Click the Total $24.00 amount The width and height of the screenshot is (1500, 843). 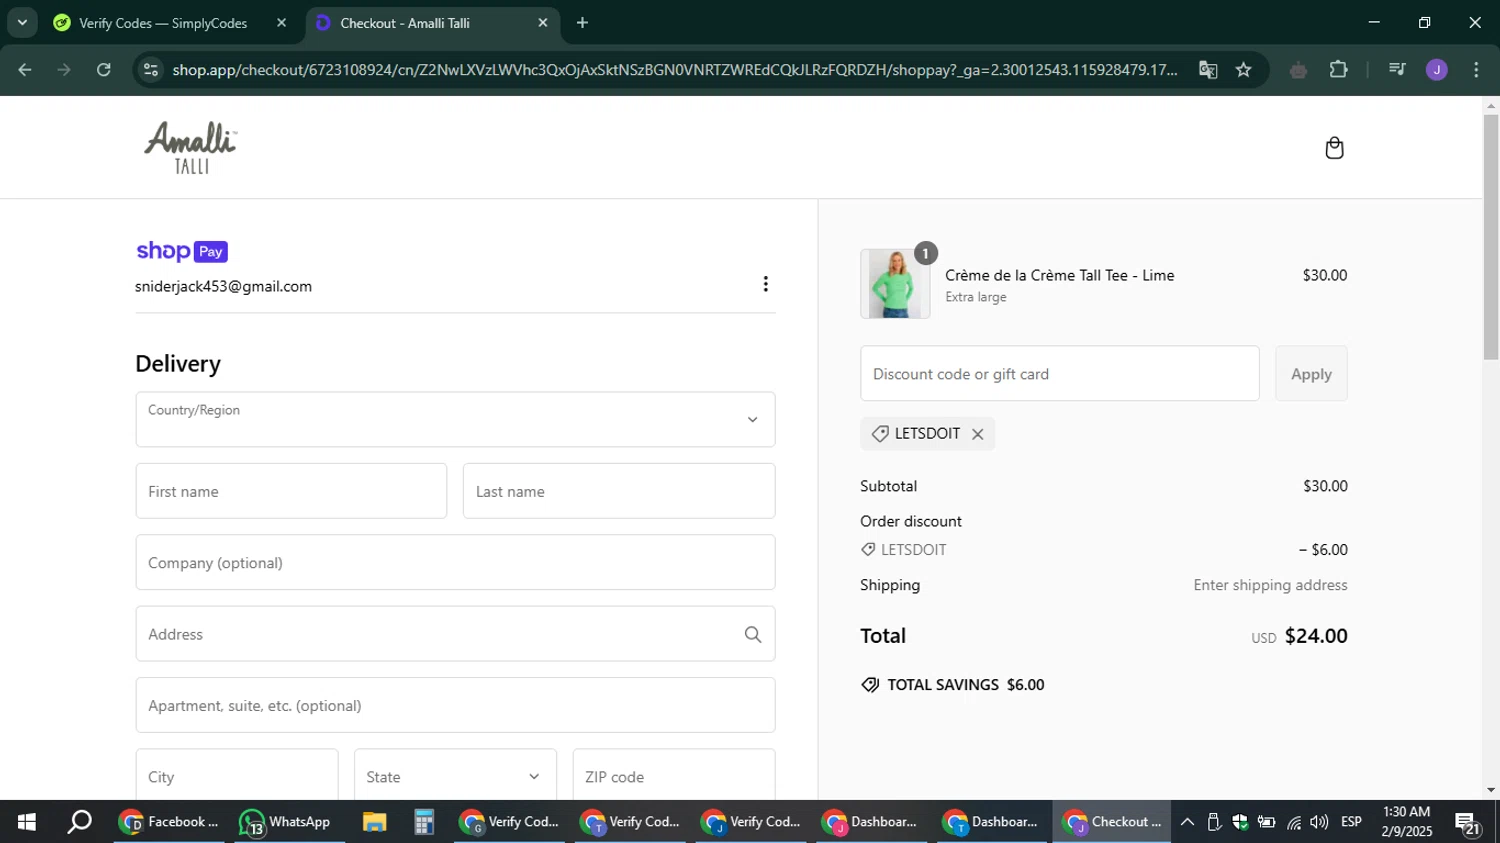1316,636
